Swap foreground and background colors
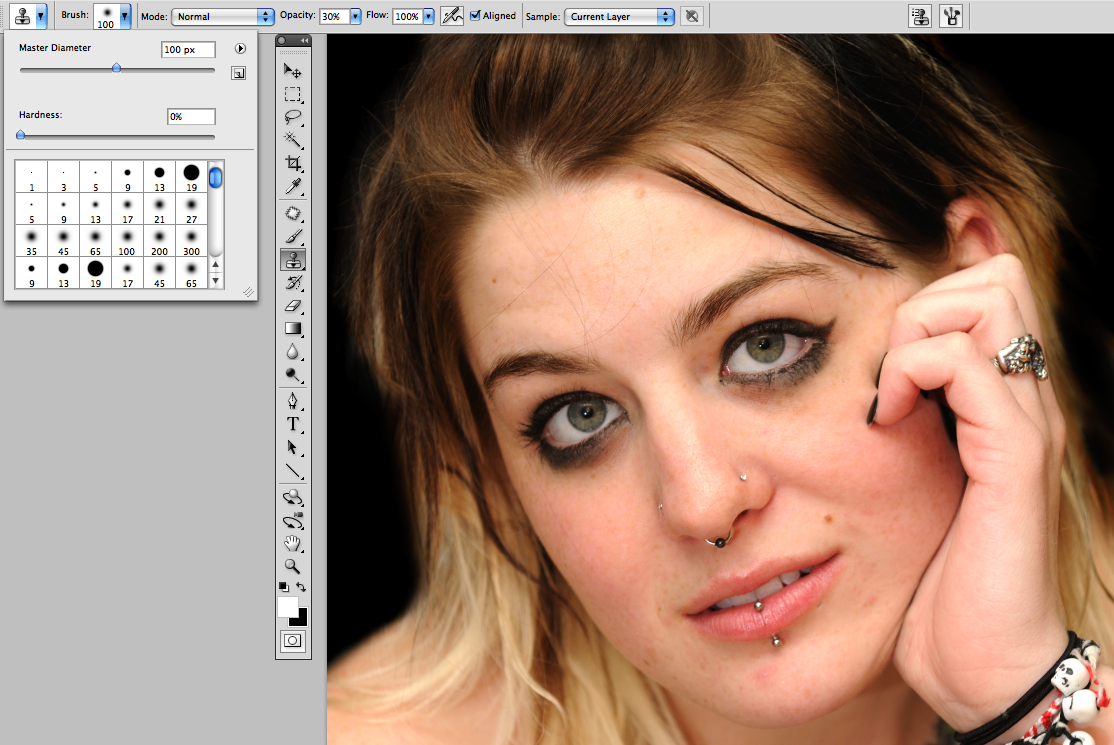This screenshot has width=1114, height=745. tap(301, 587)
